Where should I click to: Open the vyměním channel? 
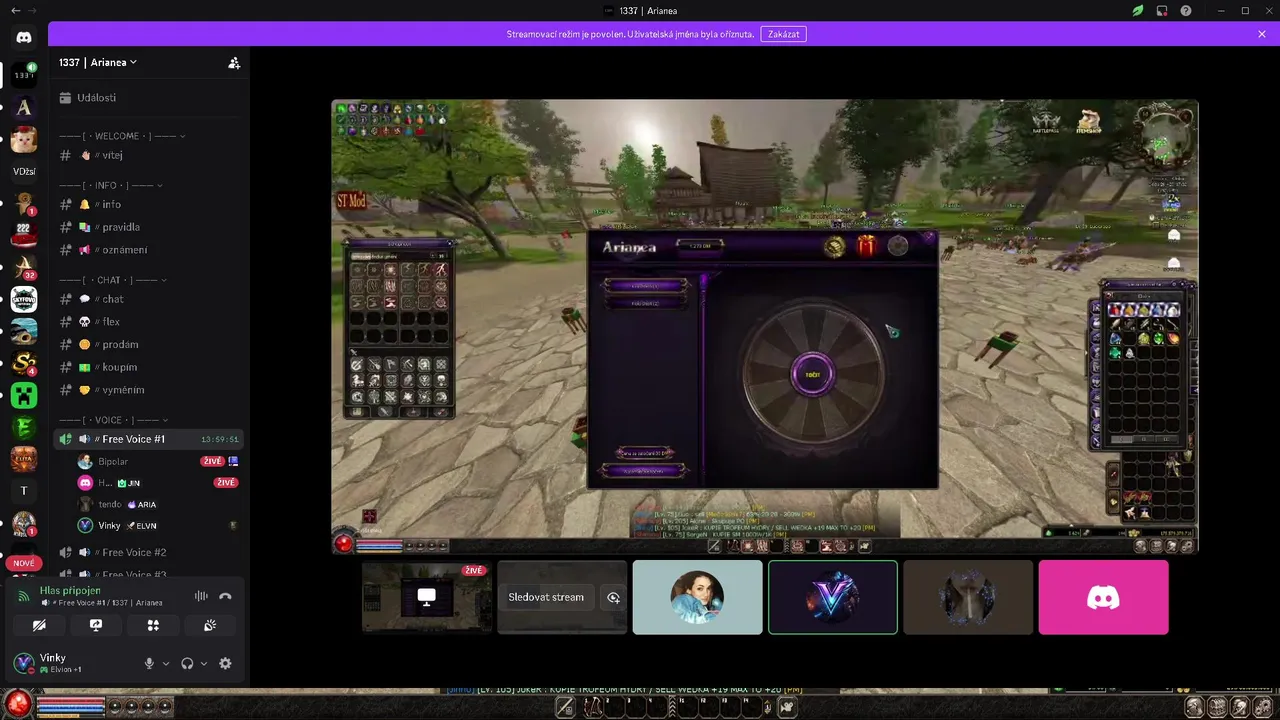150,390
